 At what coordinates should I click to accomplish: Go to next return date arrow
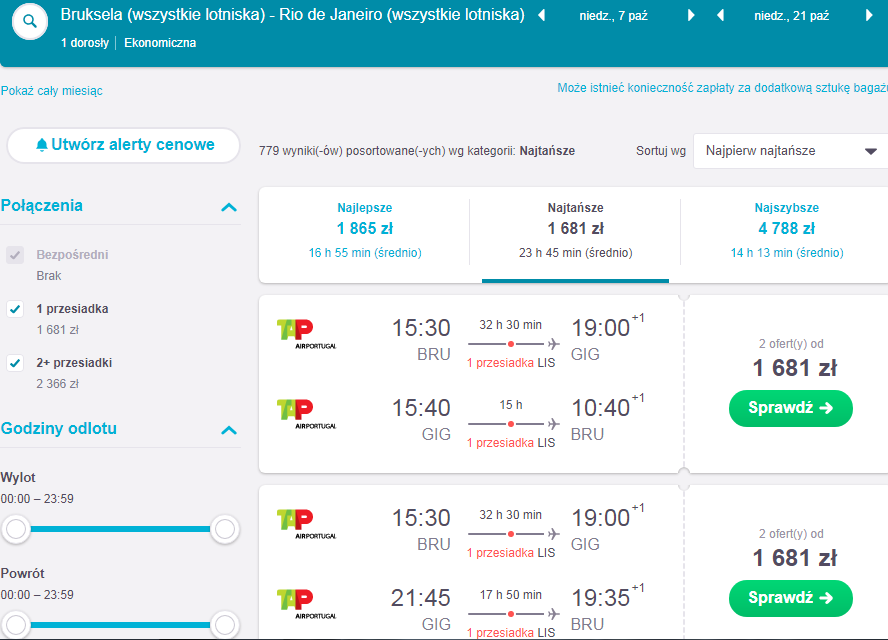[x=869, y=15]
